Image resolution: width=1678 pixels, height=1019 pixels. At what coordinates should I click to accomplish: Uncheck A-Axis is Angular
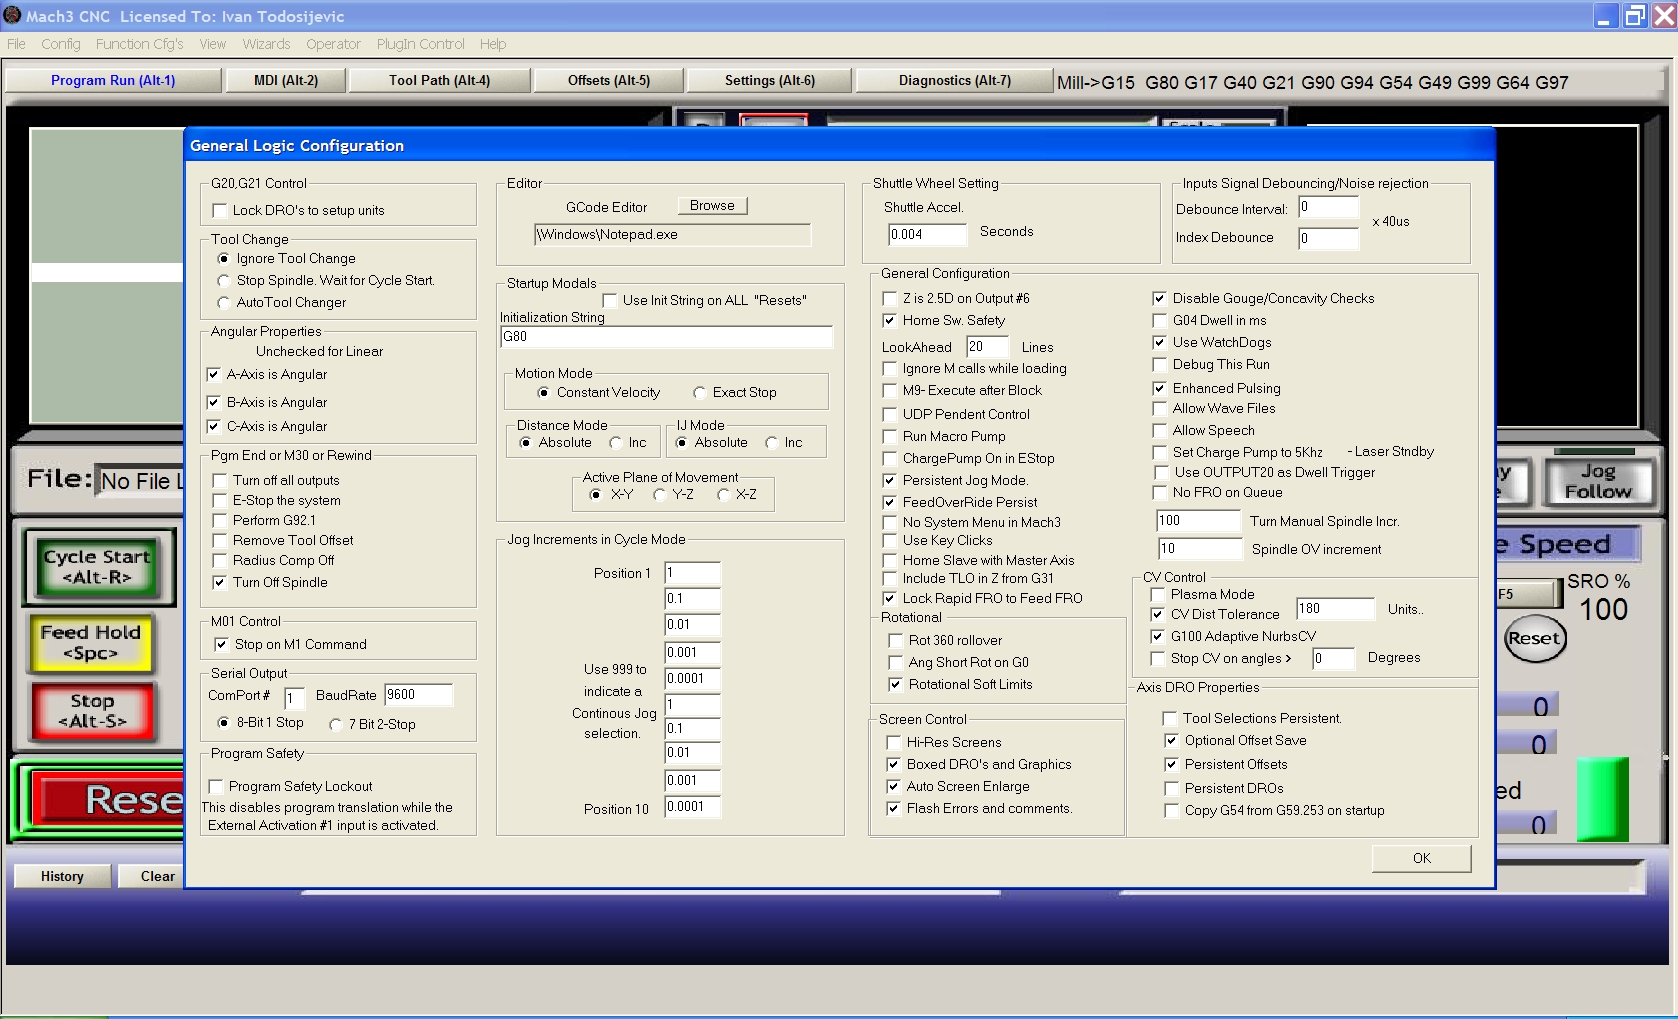point(214,375)
